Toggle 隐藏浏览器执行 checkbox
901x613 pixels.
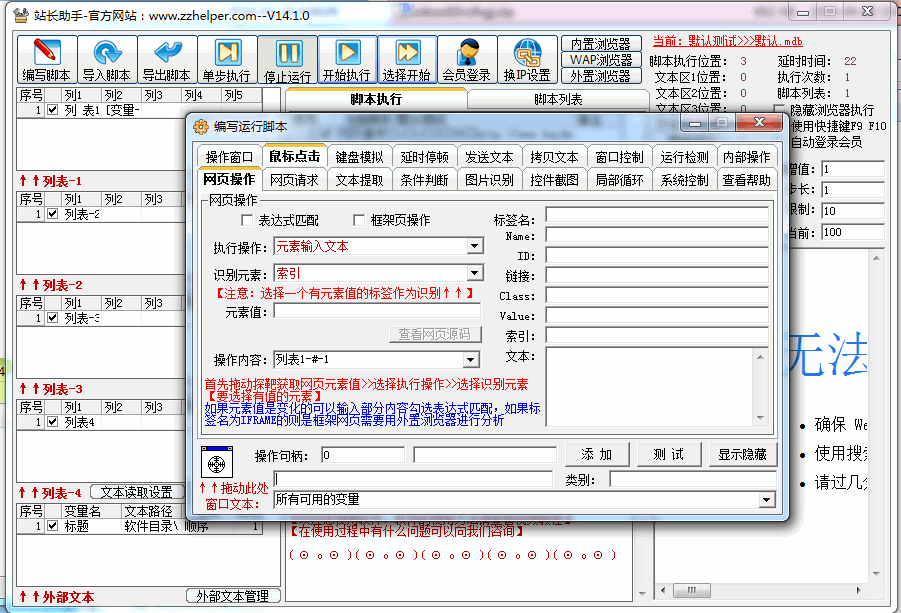[780, 110]
